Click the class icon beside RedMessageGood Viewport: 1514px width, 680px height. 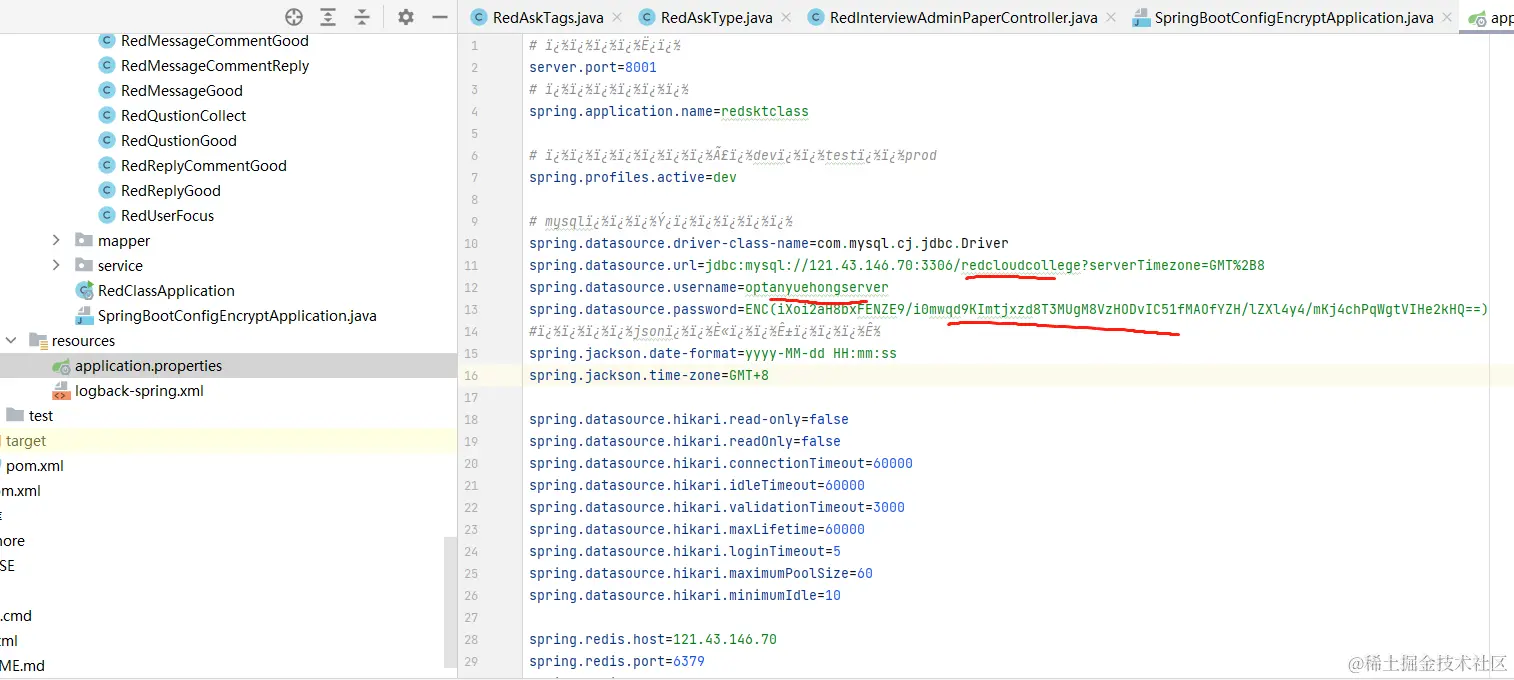tap(107, 91)
